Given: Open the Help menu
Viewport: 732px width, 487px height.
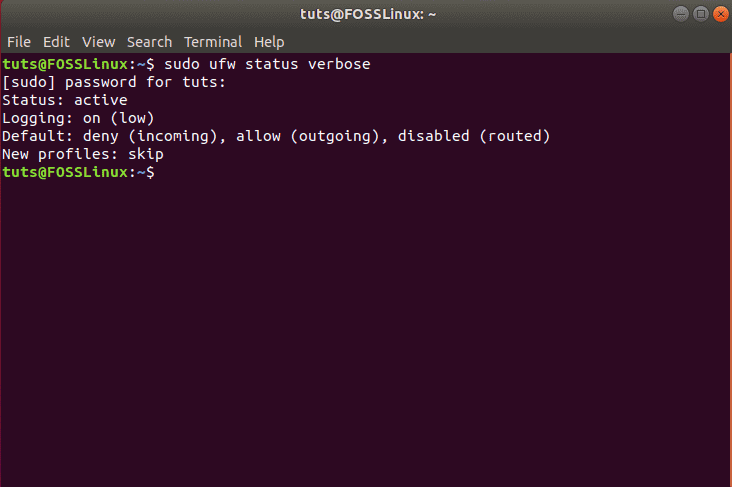Looking at the screenshot, I should [269, 42].
